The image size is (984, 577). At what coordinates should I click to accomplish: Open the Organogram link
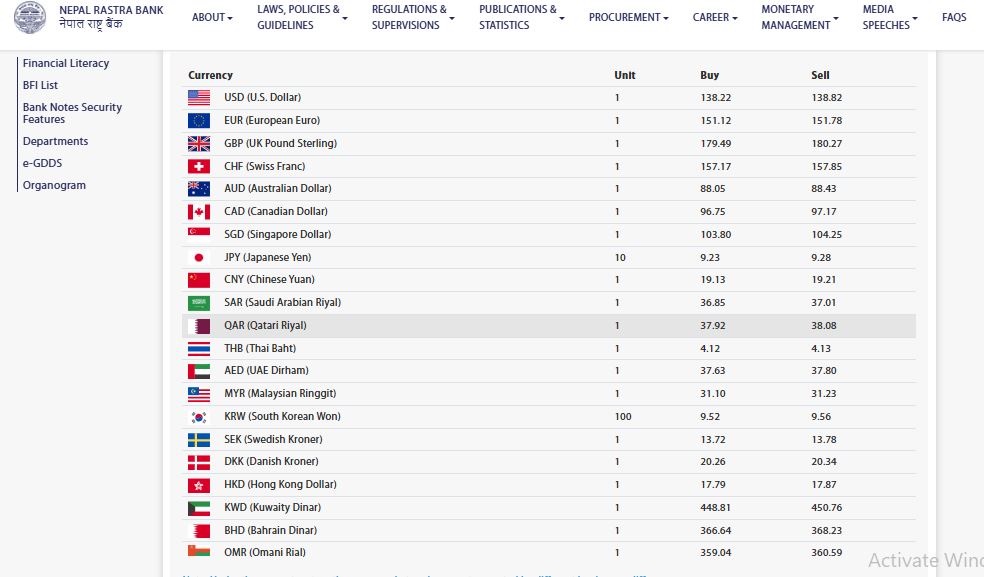pyautogui.click(x=54, y=185)
